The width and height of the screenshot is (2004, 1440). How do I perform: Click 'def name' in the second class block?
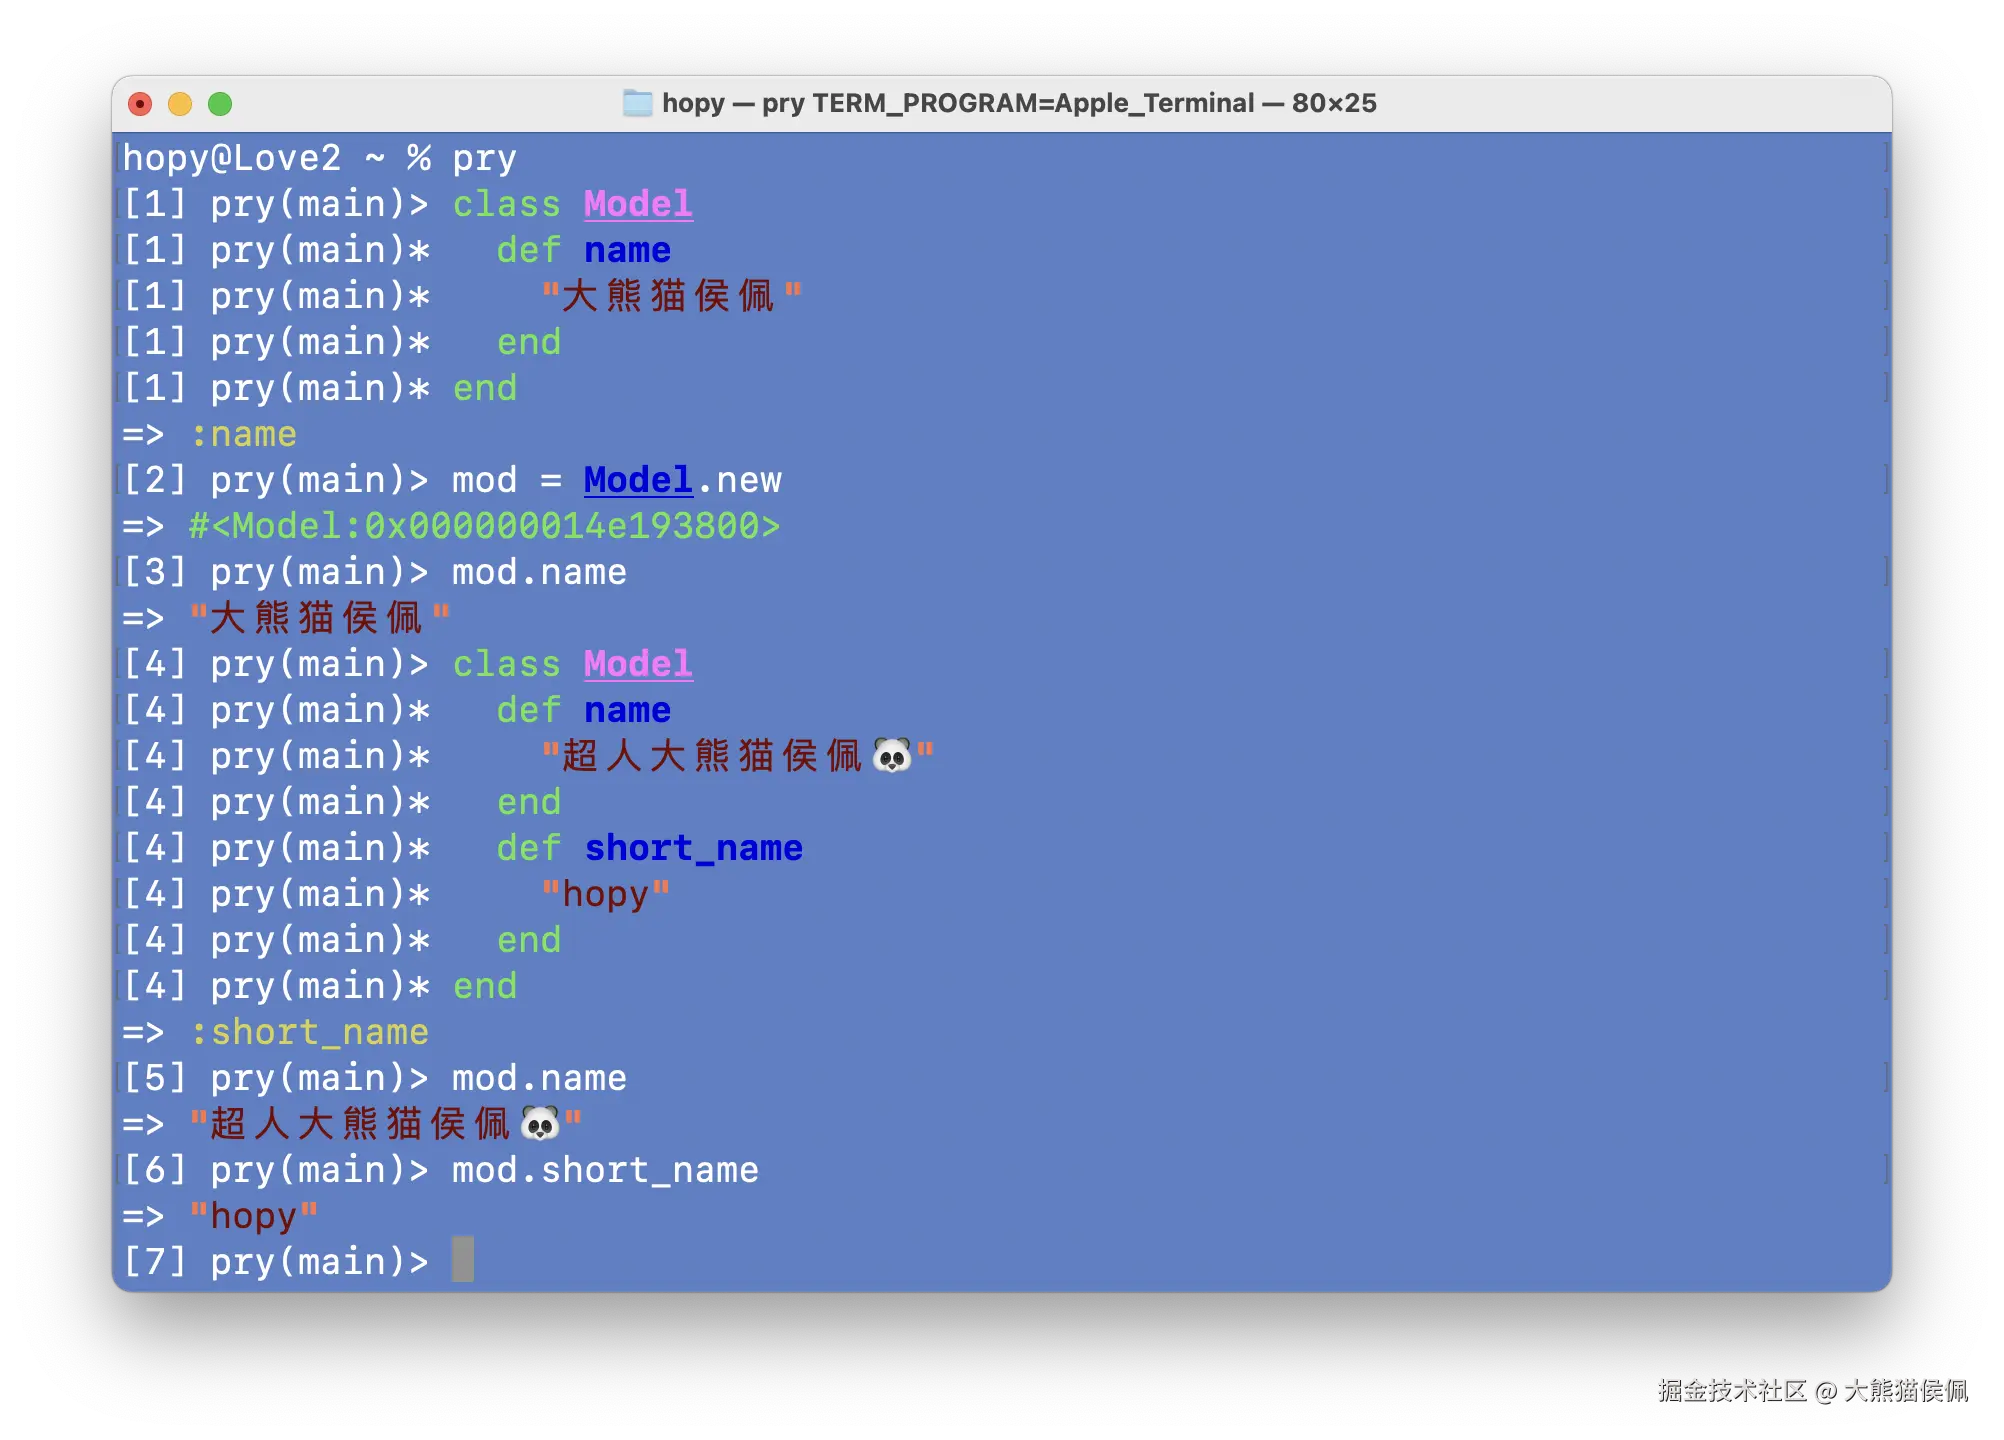[583, 710]
